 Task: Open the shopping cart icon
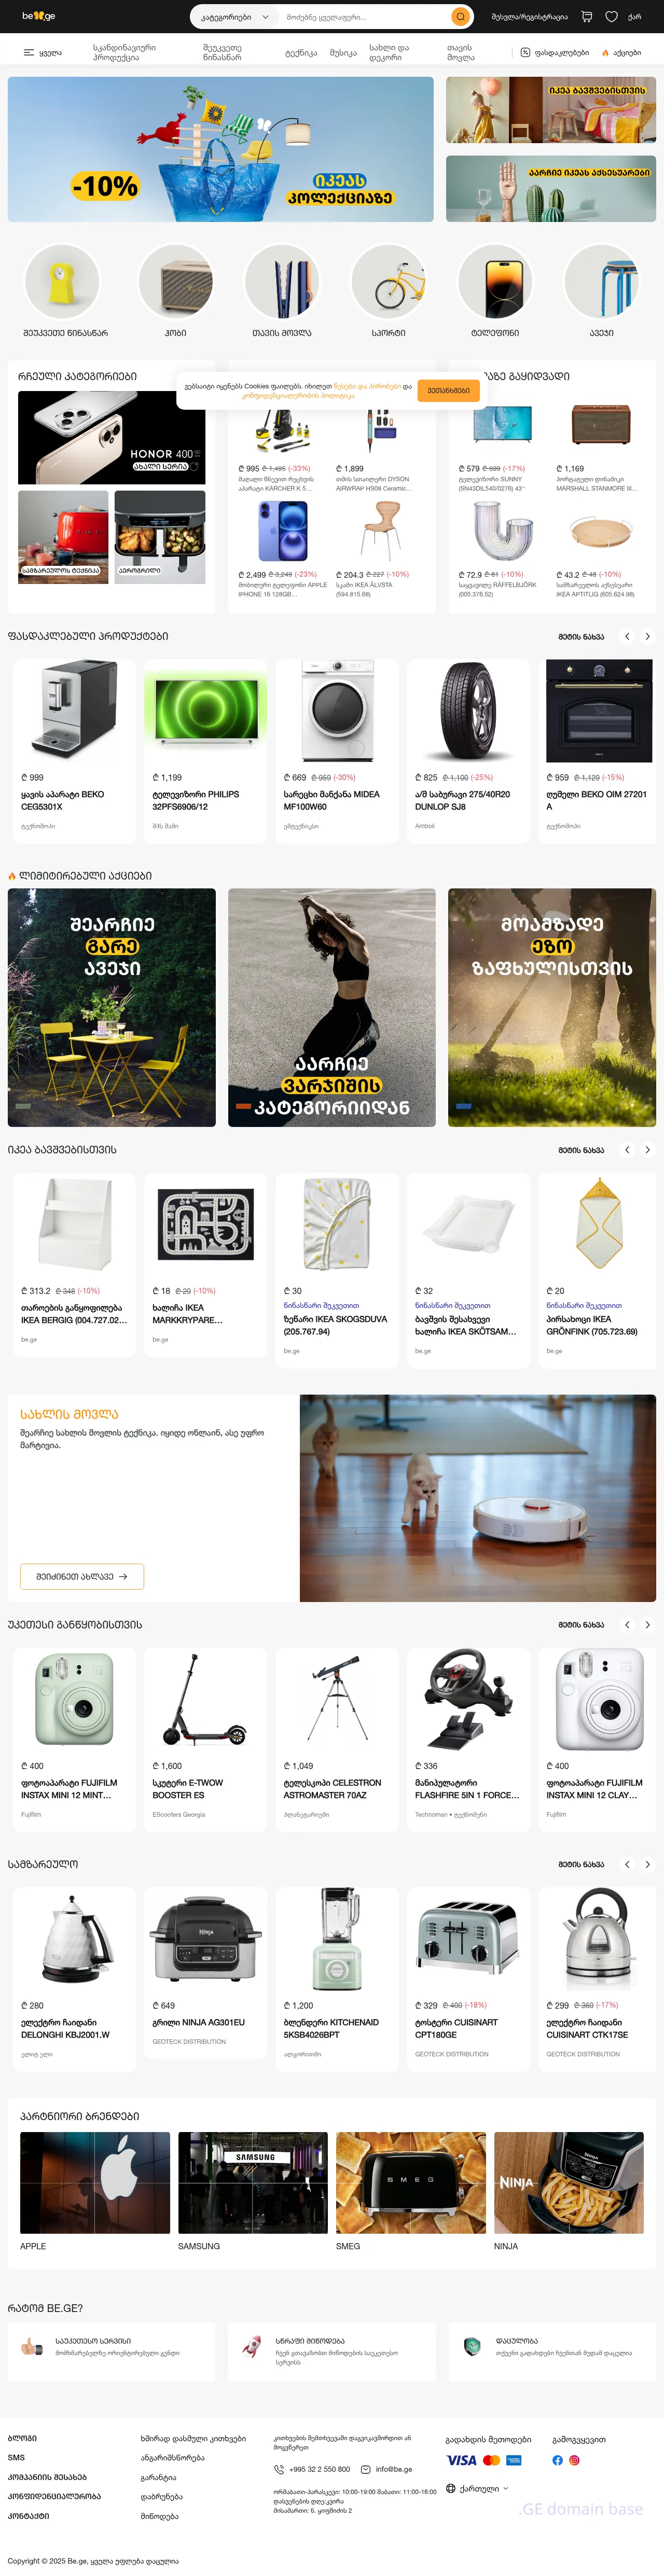[x=587, y=17]
